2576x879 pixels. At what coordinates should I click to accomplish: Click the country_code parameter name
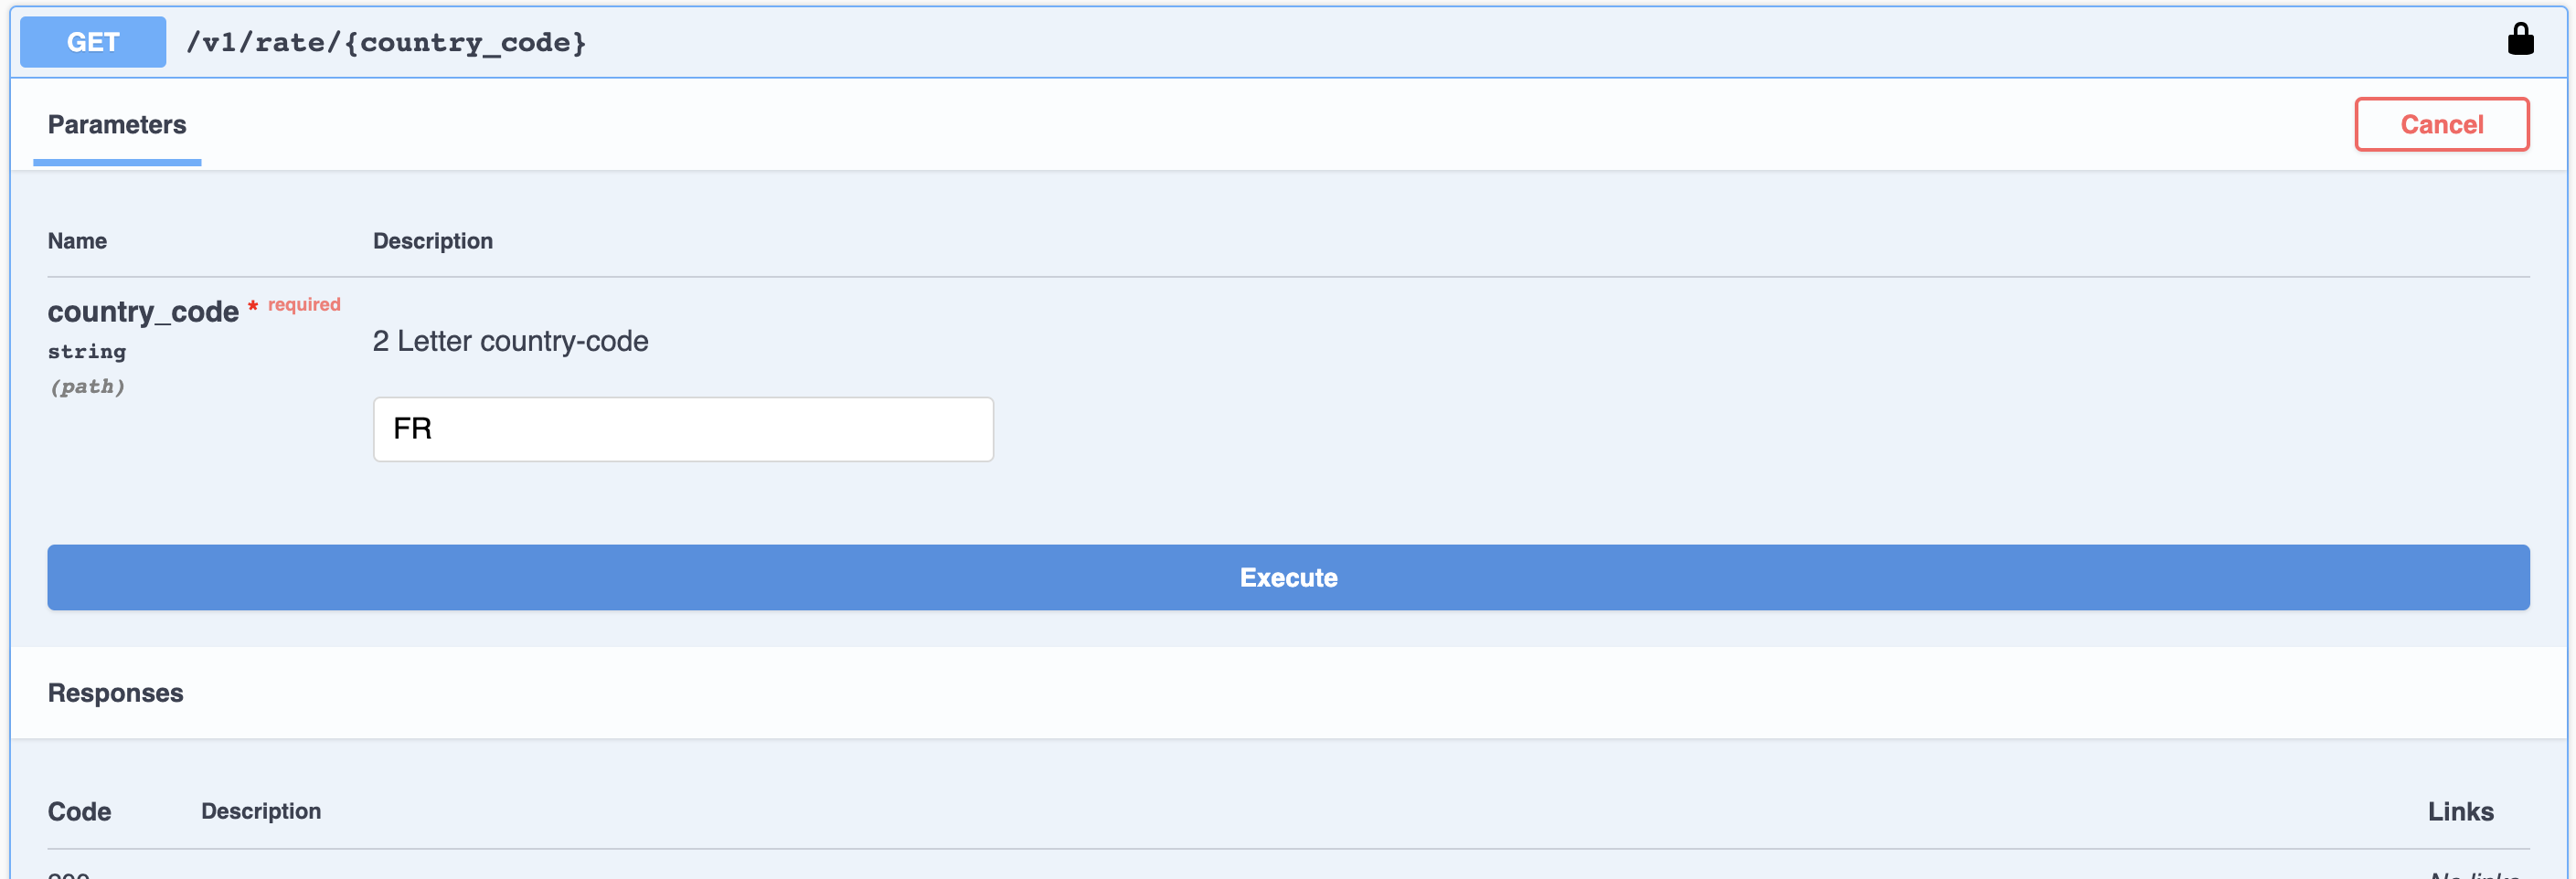(x=143, y=312)
